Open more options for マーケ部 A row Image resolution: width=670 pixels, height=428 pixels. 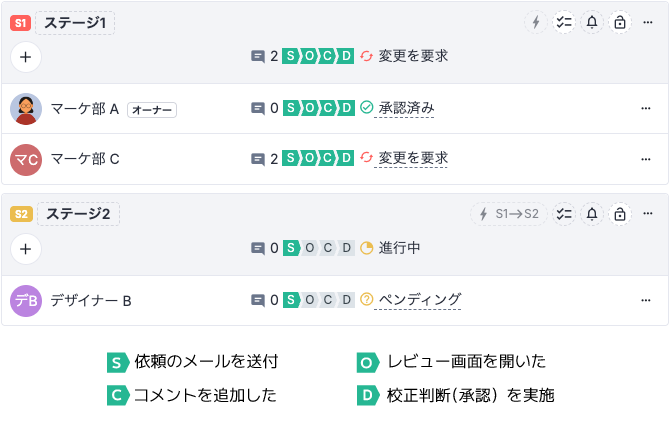[646, 108]
